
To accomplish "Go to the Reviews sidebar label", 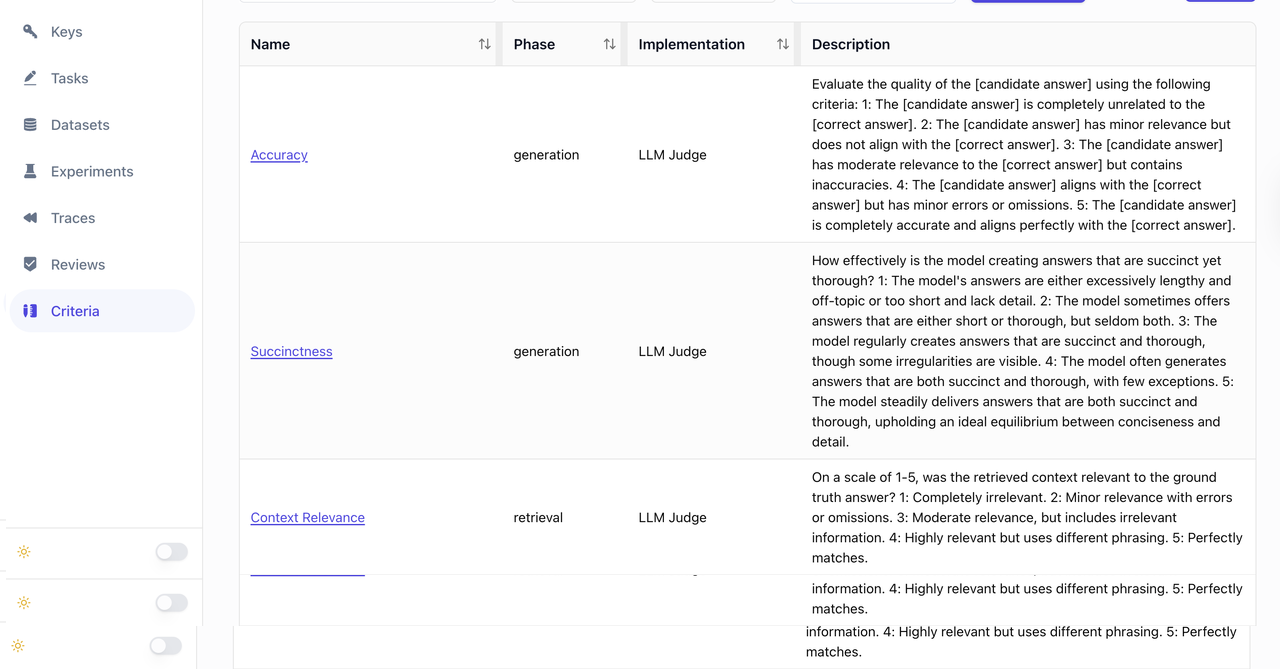I will (x=78, y=264).
